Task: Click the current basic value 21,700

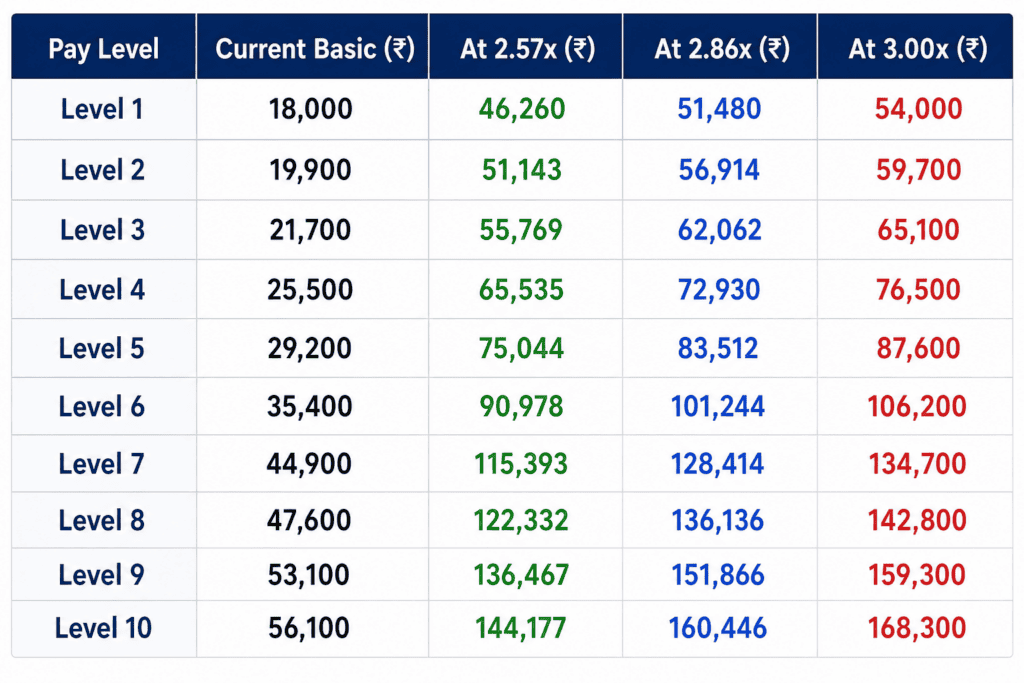Action: click(x=310, y=230)
